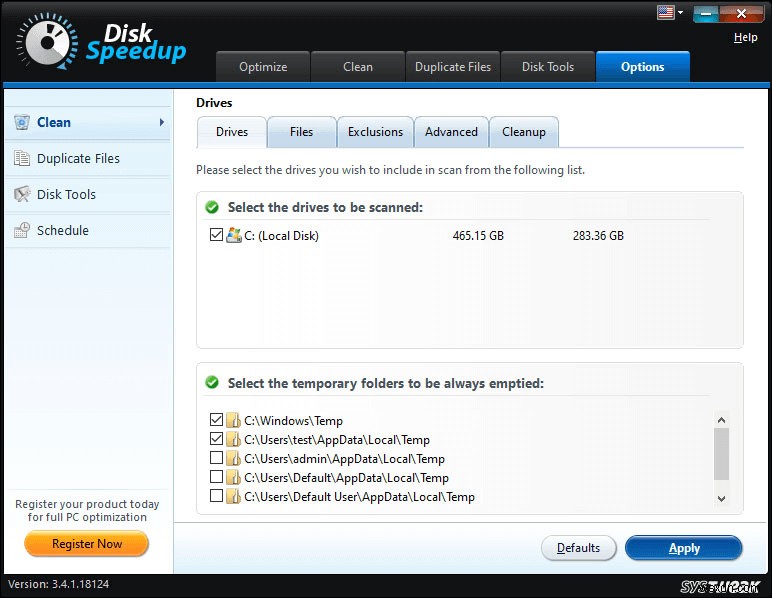
Task: Expand the Clean sidebar arrow
Action: coord(161,122)
